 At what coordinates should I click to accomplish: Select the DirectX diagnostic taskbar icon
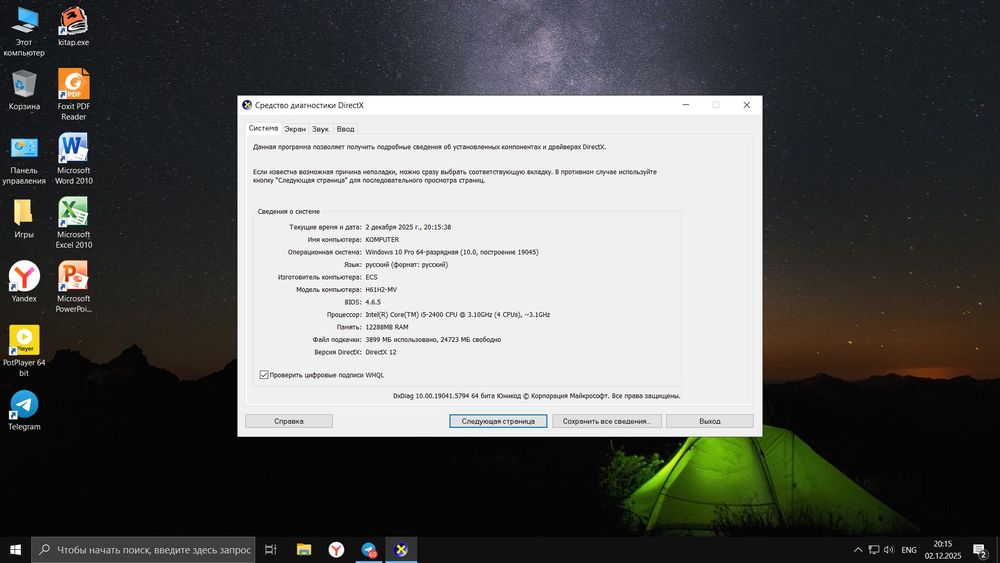pyautogui.click(x=401, y=550)
